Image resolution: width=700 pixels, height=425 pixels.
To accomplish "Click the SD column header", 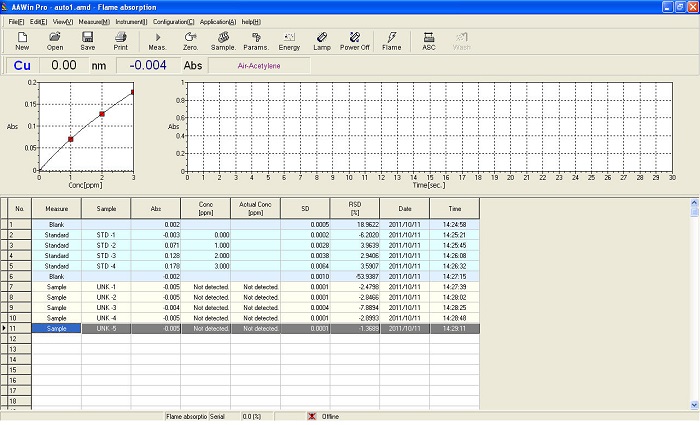I will pos(305,208).
